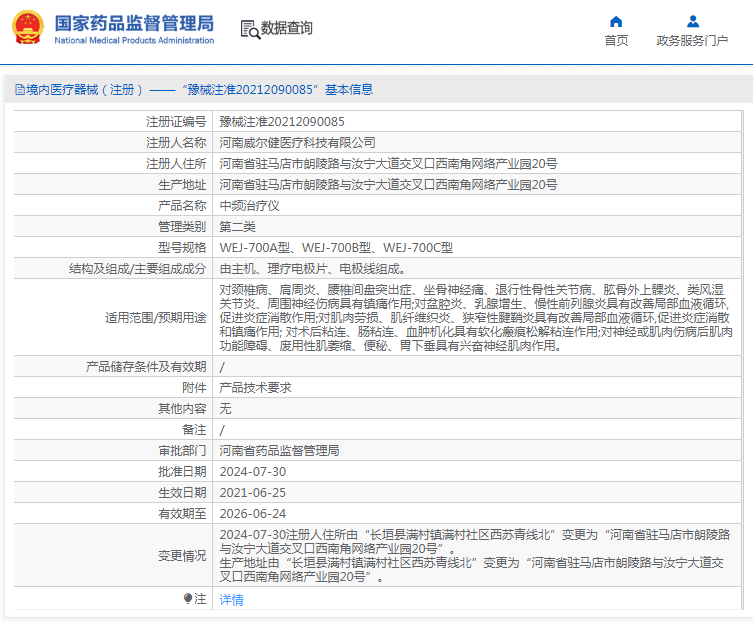Click the 基本信息 heading text

point(349,90)
